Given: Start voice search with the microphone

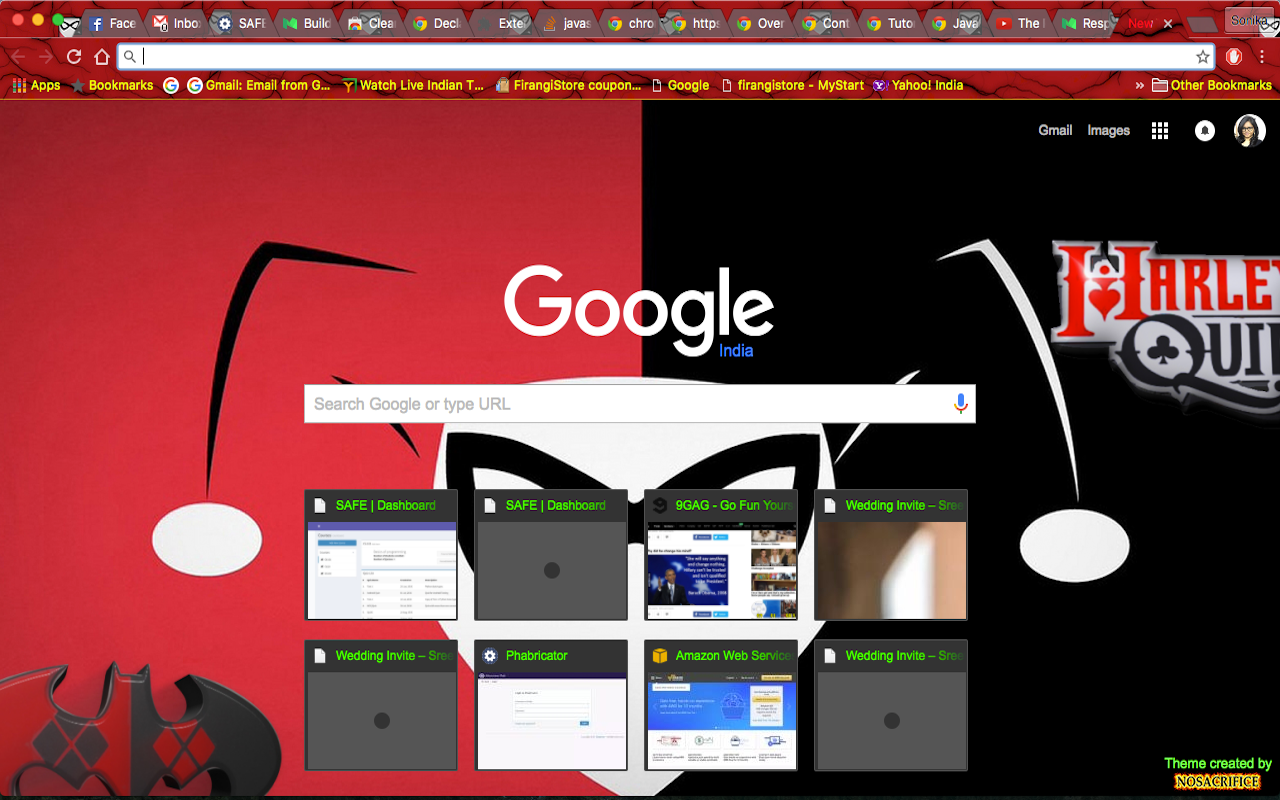Looking at the screenshot, I should 960,404.
